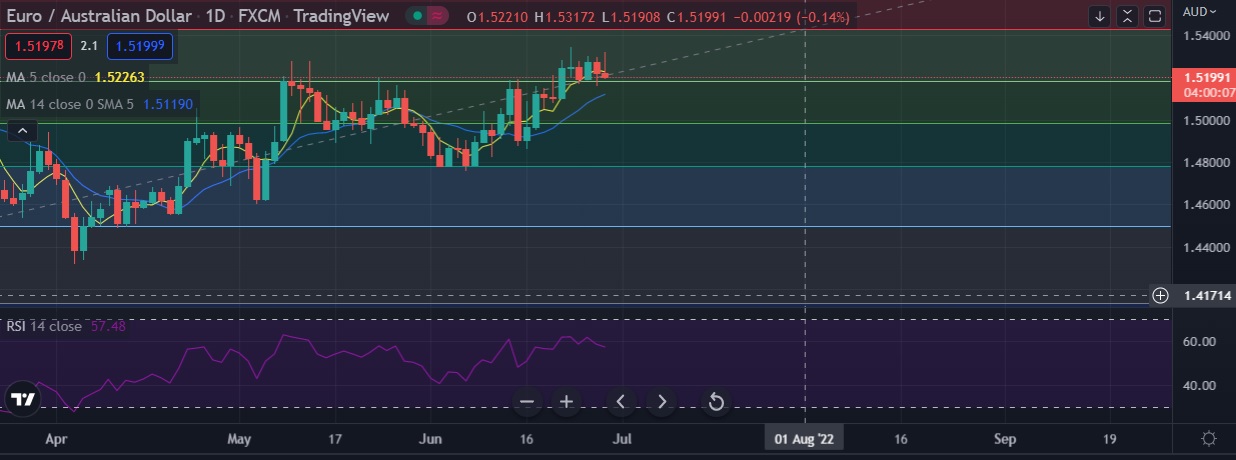Click the RSI scale value 40.00
The image size is (1236, 460).
(1200, 385)
